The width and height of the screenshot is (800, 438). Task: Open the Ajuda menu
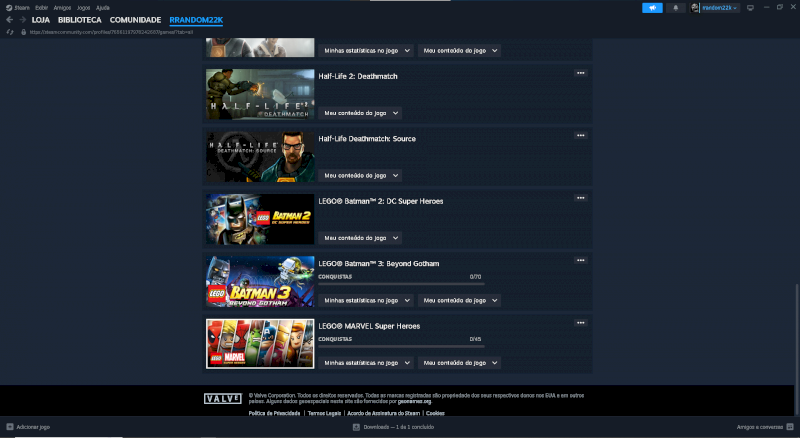coord(103,8)
